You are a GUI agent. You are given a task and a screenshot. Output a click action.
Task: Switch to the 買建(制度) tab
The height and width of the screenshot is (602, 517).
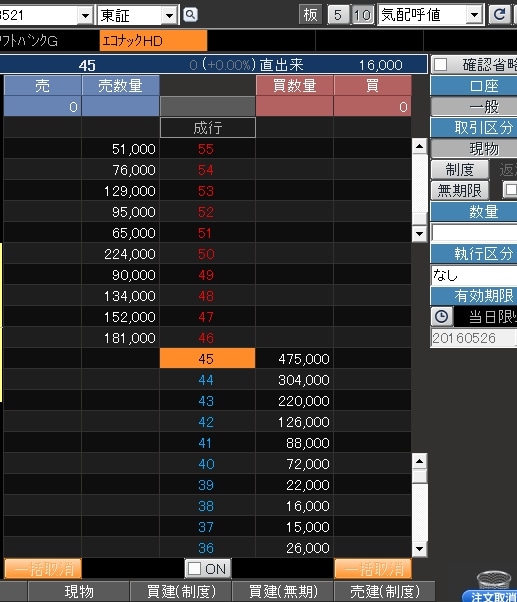[181, 591]
